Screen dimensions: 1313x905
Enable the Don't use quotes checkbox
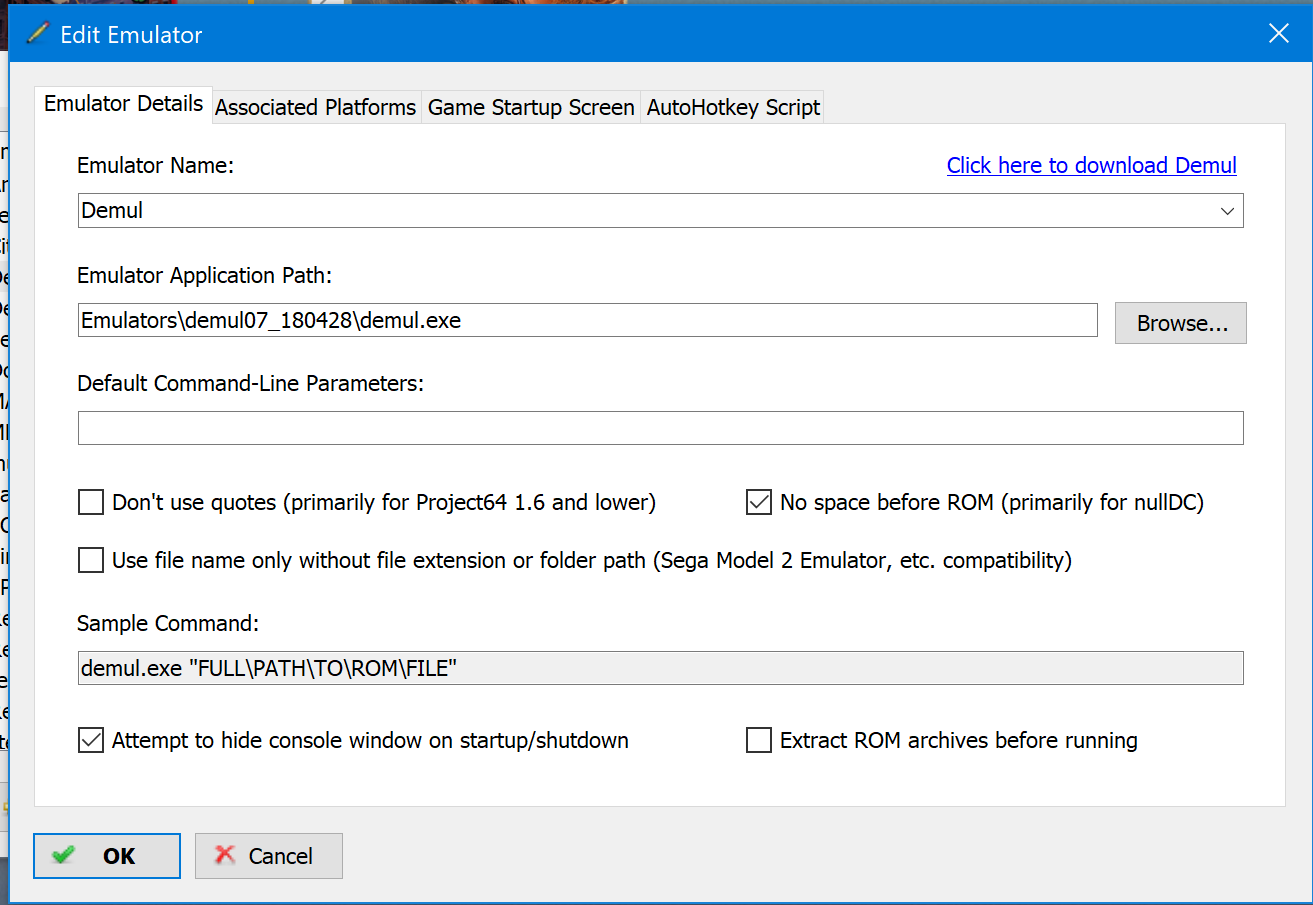[91, 502]
